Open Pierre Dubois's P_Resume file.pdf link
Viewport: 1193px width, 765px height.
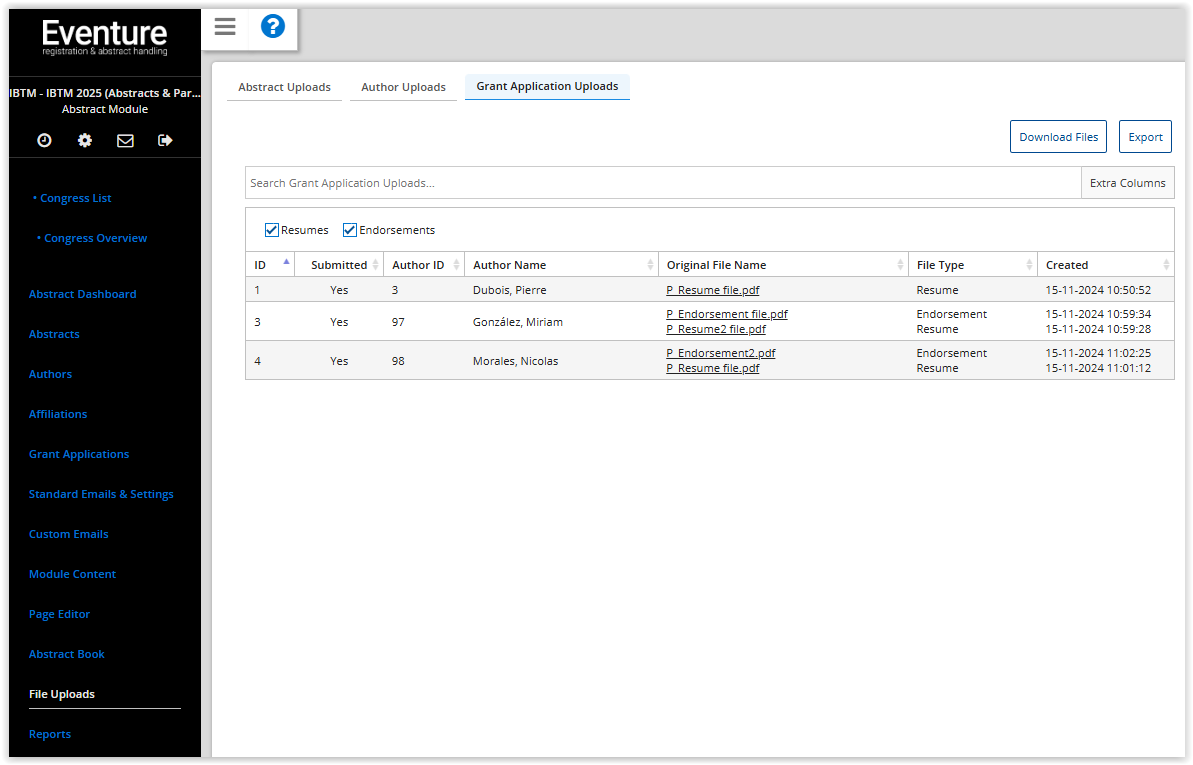713,290
